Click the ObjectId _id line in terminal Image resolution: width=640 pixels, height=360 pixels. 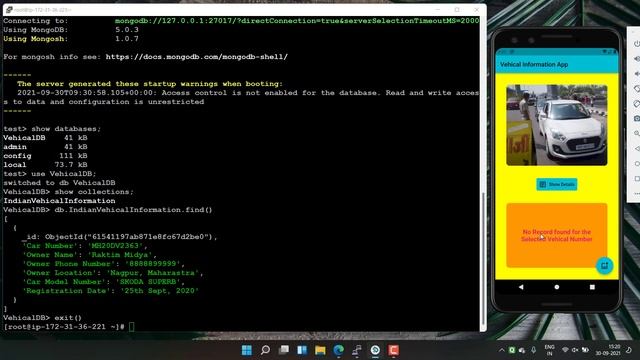(x=120, y=237)
